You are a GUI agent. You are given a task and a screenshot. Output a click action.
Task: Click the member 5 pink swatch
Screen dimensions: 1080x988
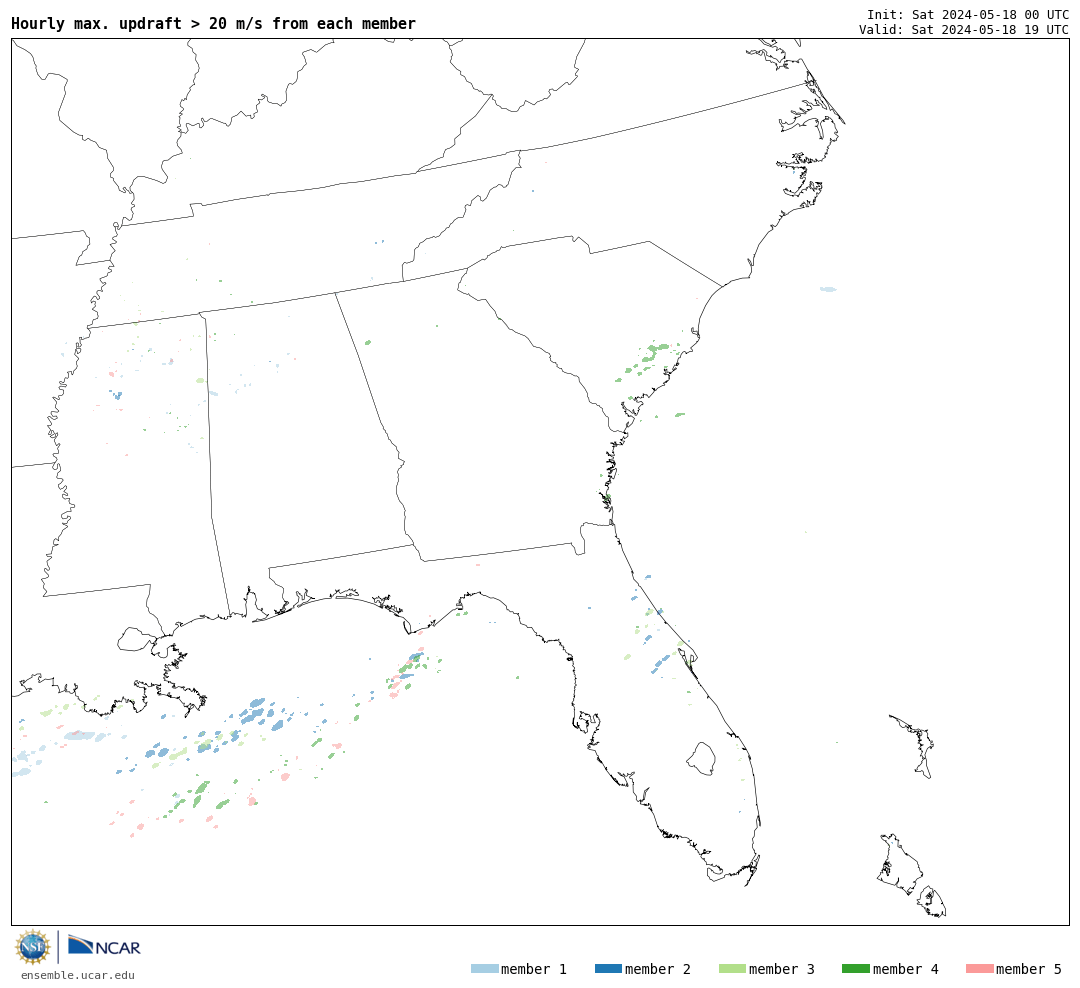(979, 969)
